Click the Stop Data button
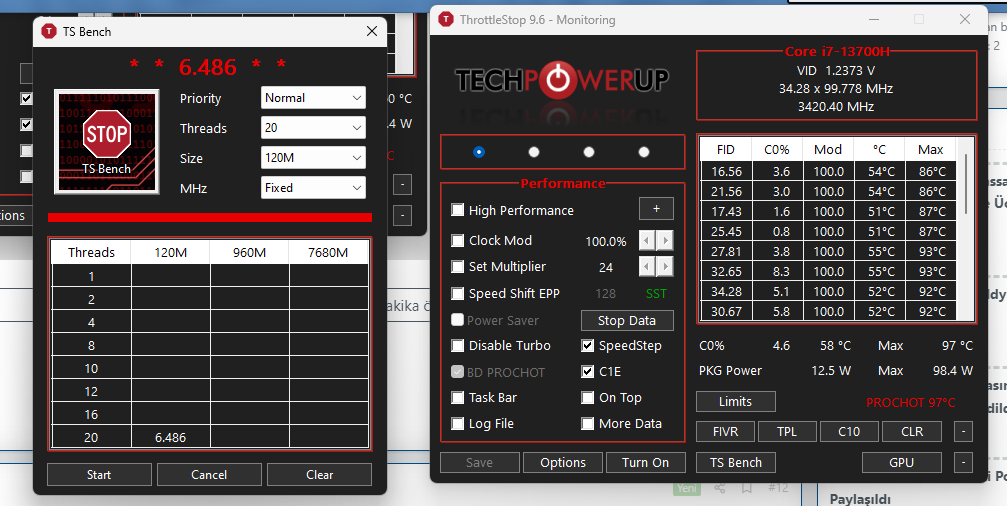 [x=627, y=320]
